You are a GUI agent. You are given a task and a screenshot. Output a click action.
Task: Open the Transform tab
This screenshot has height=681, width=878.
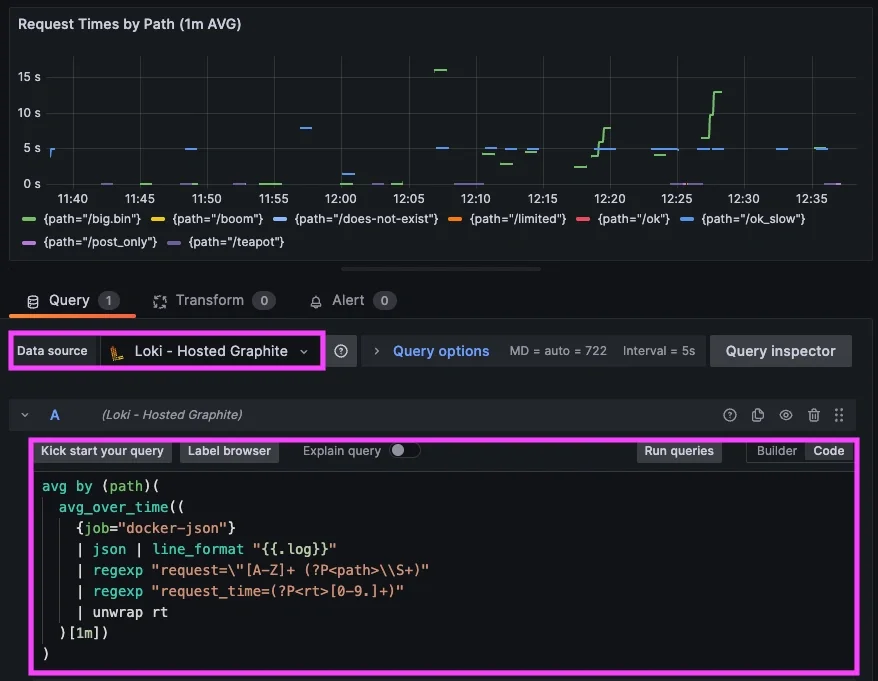tap(214, 301)
